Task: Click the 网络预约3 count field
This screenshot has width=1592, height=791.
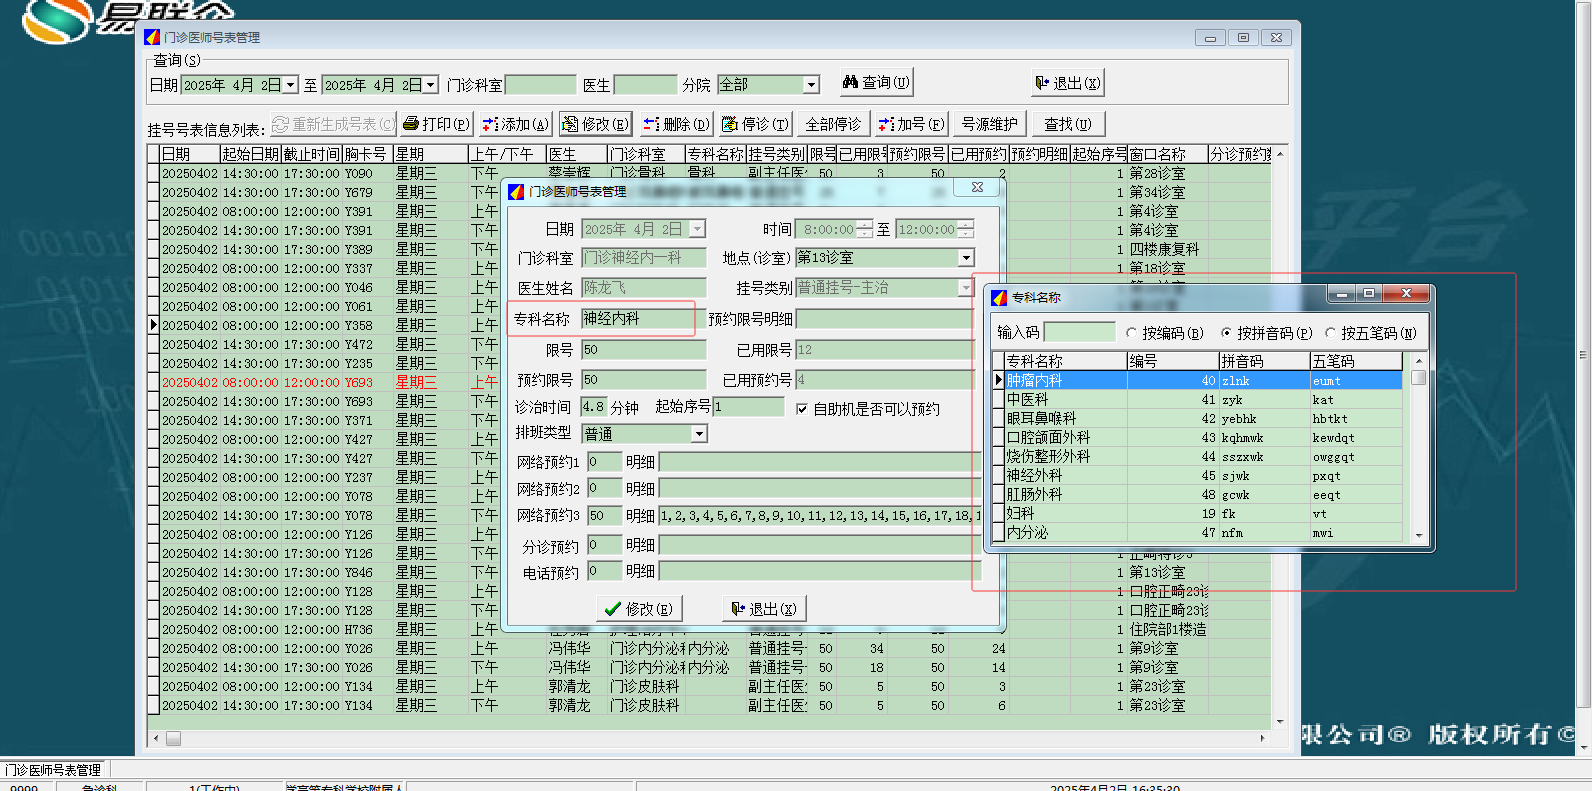Action: [604, 516]
